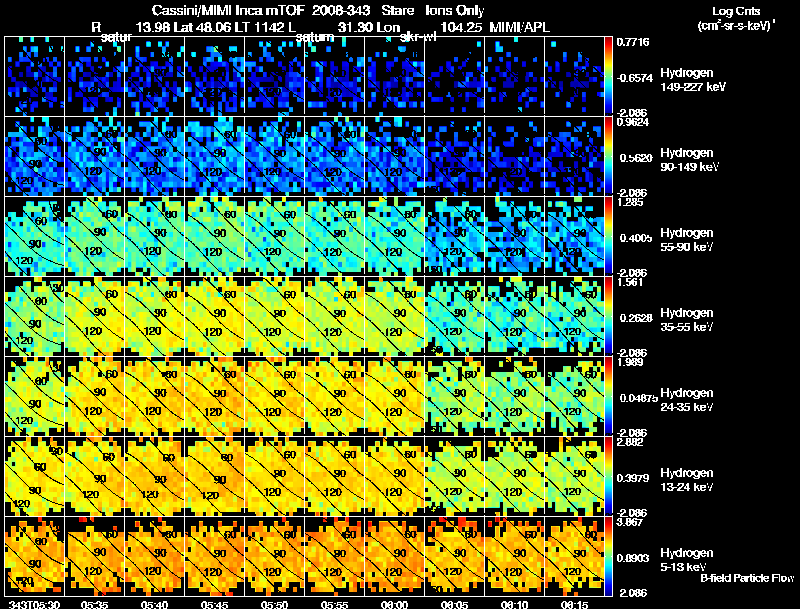Image resolution: width=800 pixels, height=609 pixels.
Task: Open the 24-35 keV panel at 05:50
Action: [x=274, y=396]
